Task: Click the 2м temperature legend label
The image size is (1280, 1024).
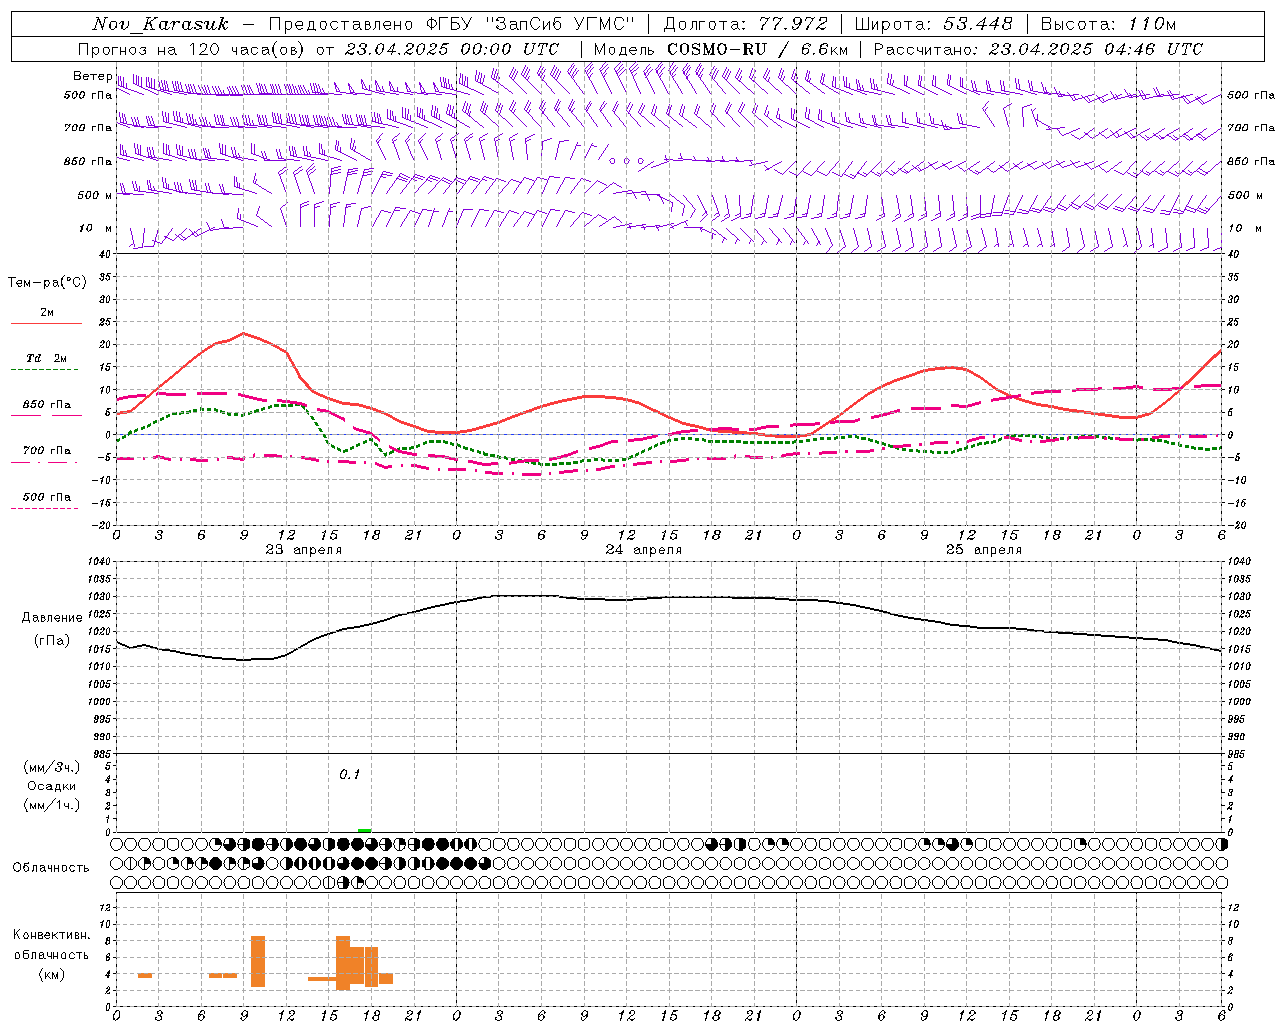Action: click(x=46, y=312)
